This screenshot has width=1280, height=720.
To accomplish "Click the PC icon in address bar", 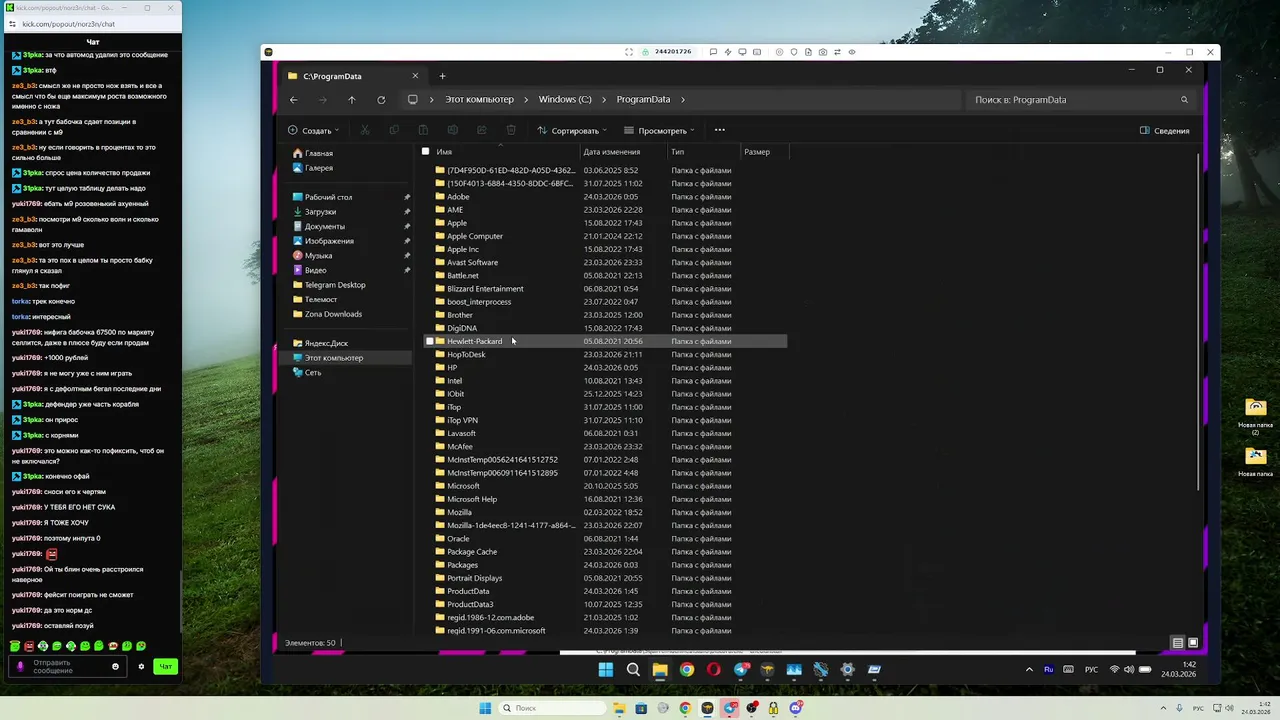I will click(x=412, y=100).
